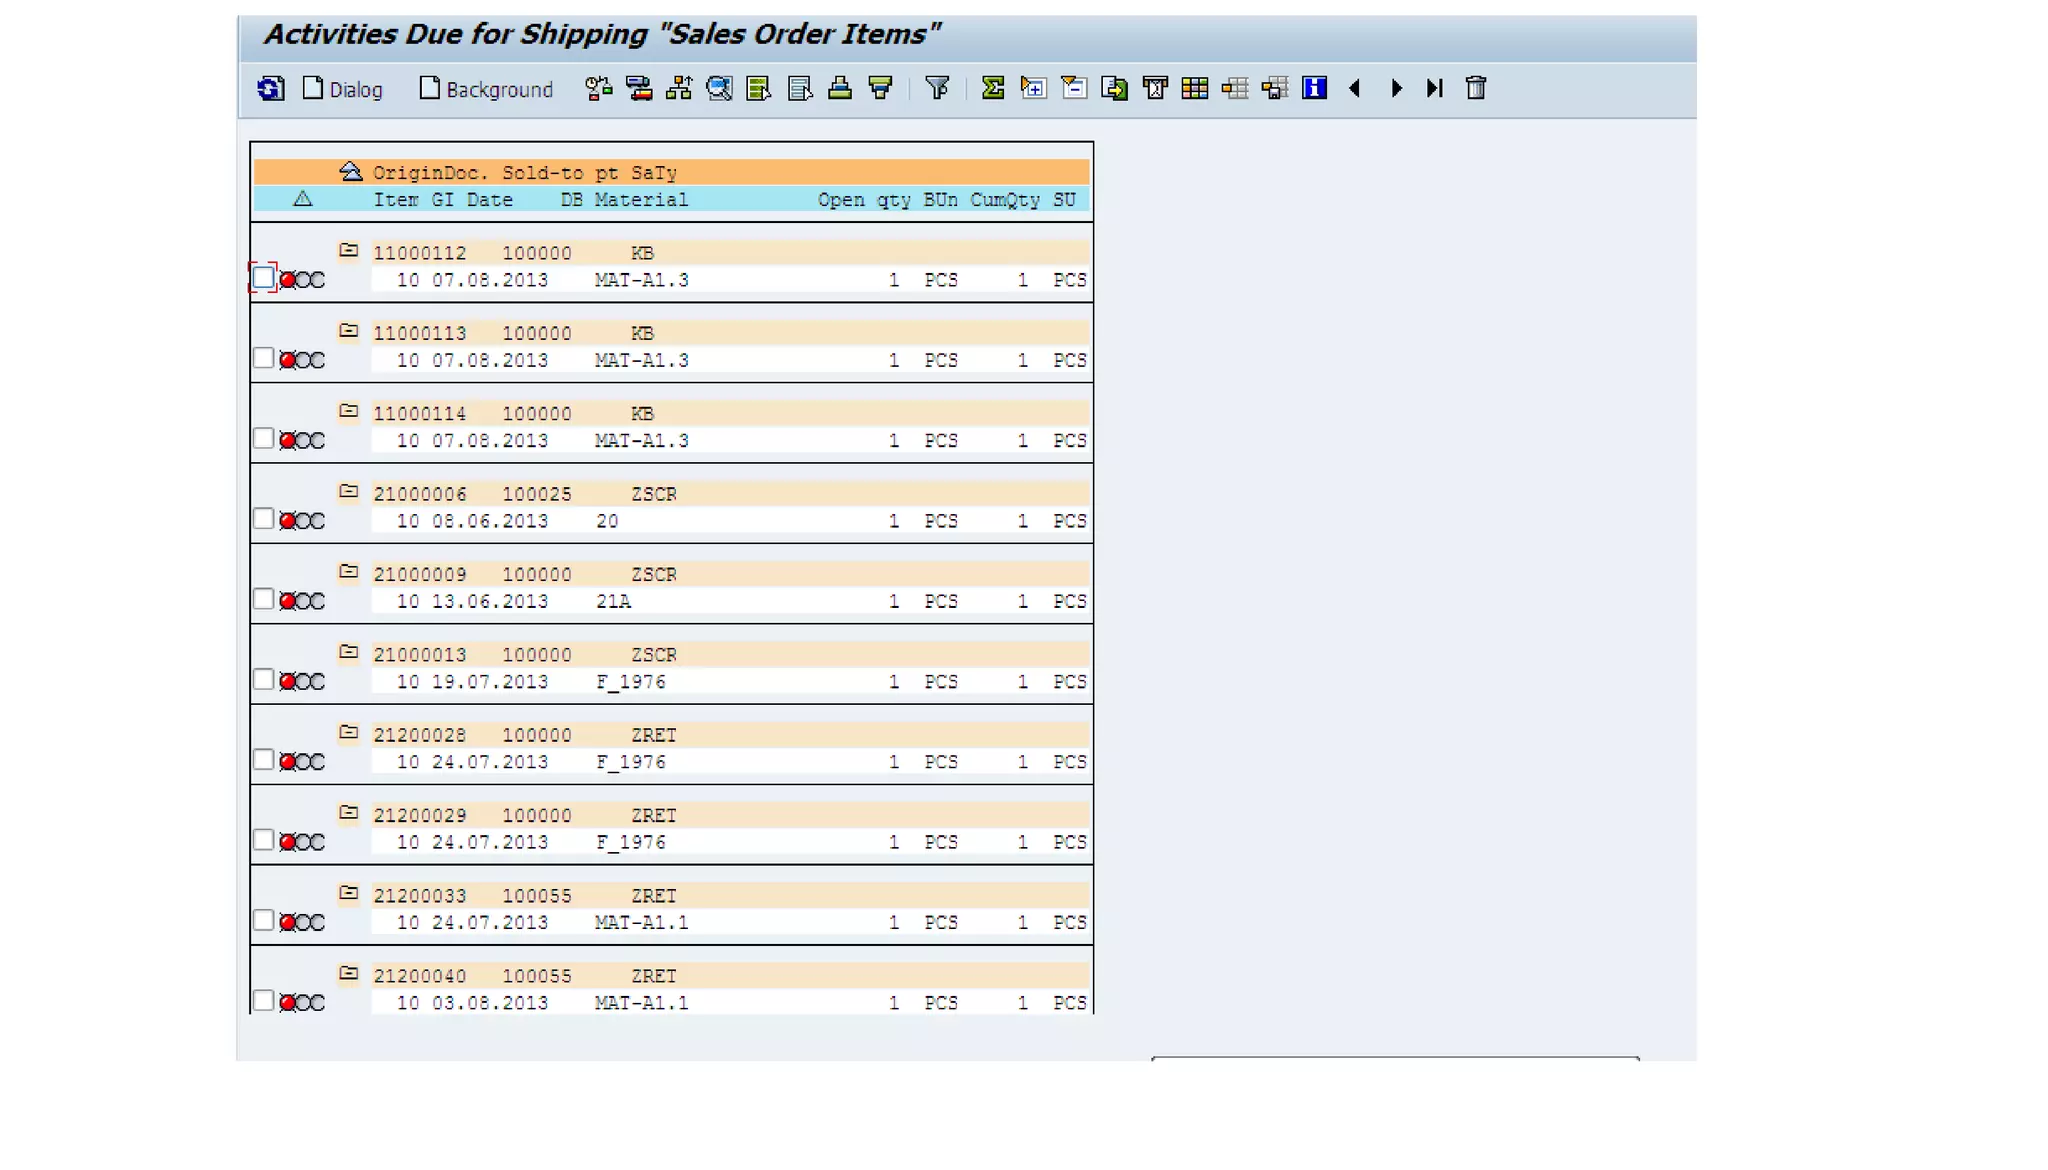The height and width of the screenshot is (1170, 2048).
Task: Click the previous page left arrow
Action: pos(1355,89)
